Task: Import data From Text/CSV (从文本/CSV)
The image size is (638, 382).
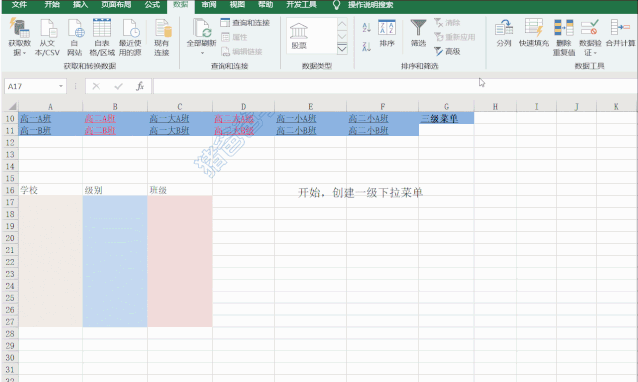Action: (47, 37)
